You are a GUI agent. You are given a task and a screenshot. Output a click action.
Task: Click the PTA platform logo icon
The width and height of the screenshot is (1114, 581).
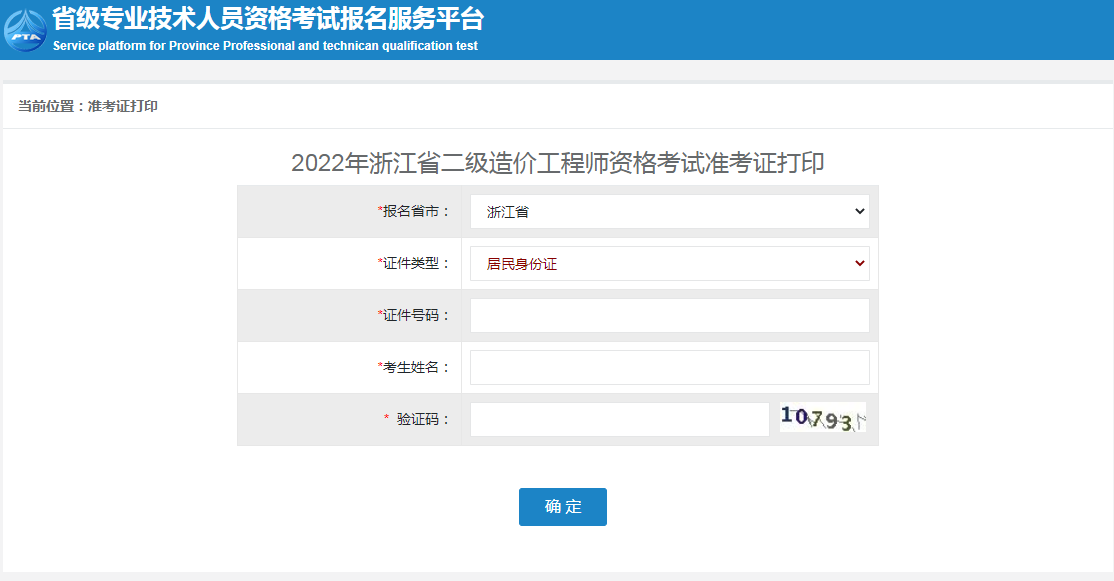pyautogui.click(x=25, y=30)
